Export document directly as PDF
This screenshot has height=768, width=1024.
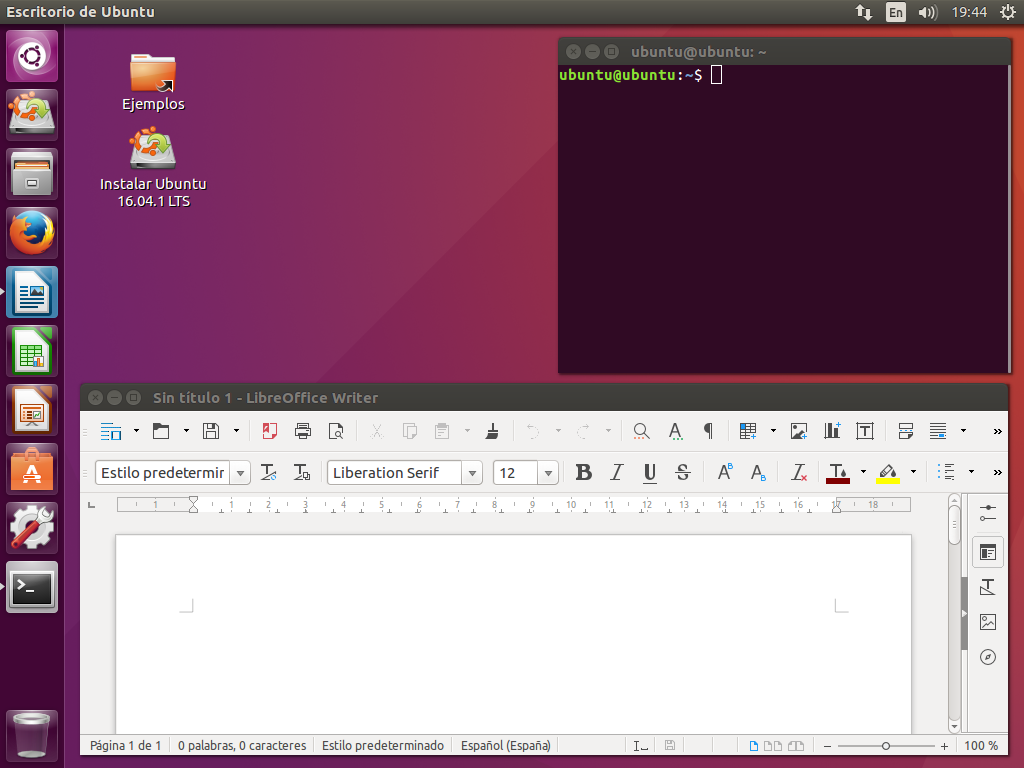[269, 431]
